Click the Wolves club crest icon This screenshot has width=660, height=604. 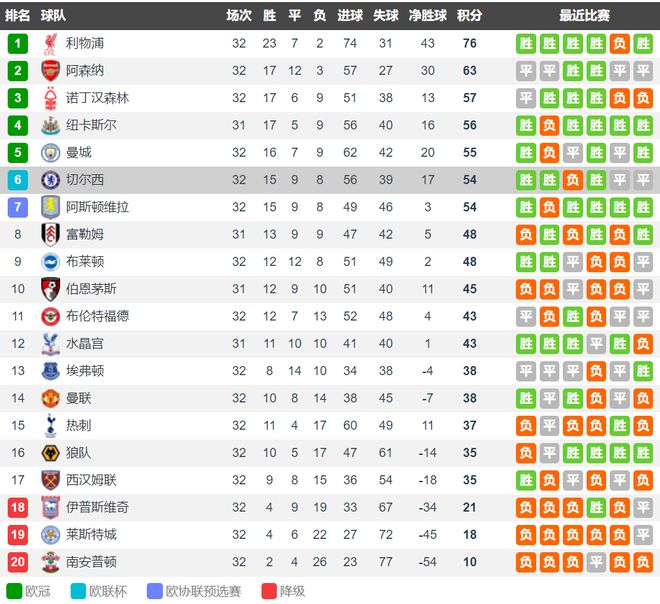pos(50,452)
